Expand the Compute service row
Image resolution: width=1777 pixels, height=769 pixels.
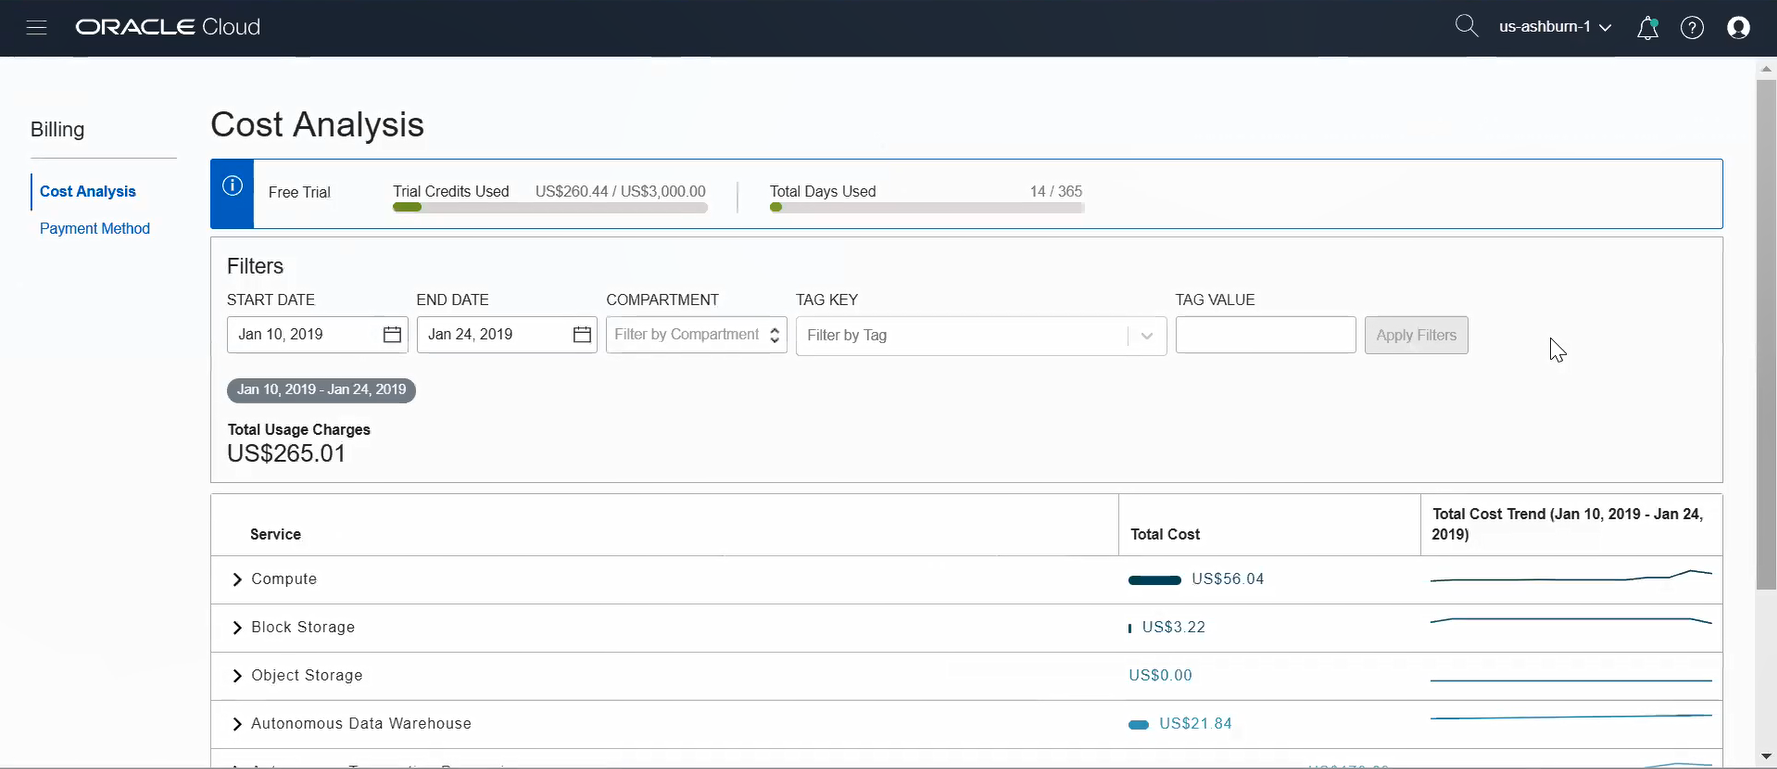(x=237, y=580)
